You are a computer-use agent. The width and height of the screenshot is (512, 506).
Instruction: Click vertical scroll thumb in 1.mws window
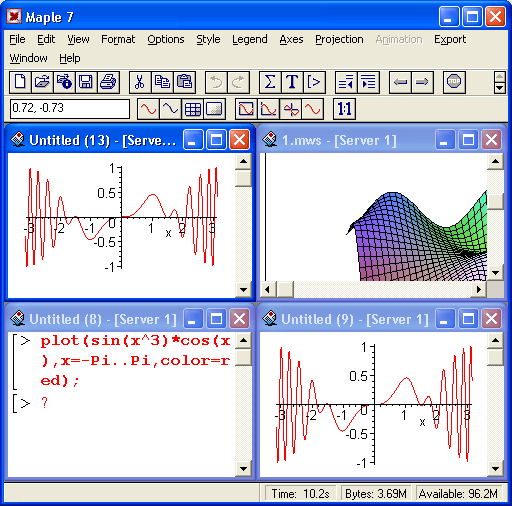[x=495, y=201]
